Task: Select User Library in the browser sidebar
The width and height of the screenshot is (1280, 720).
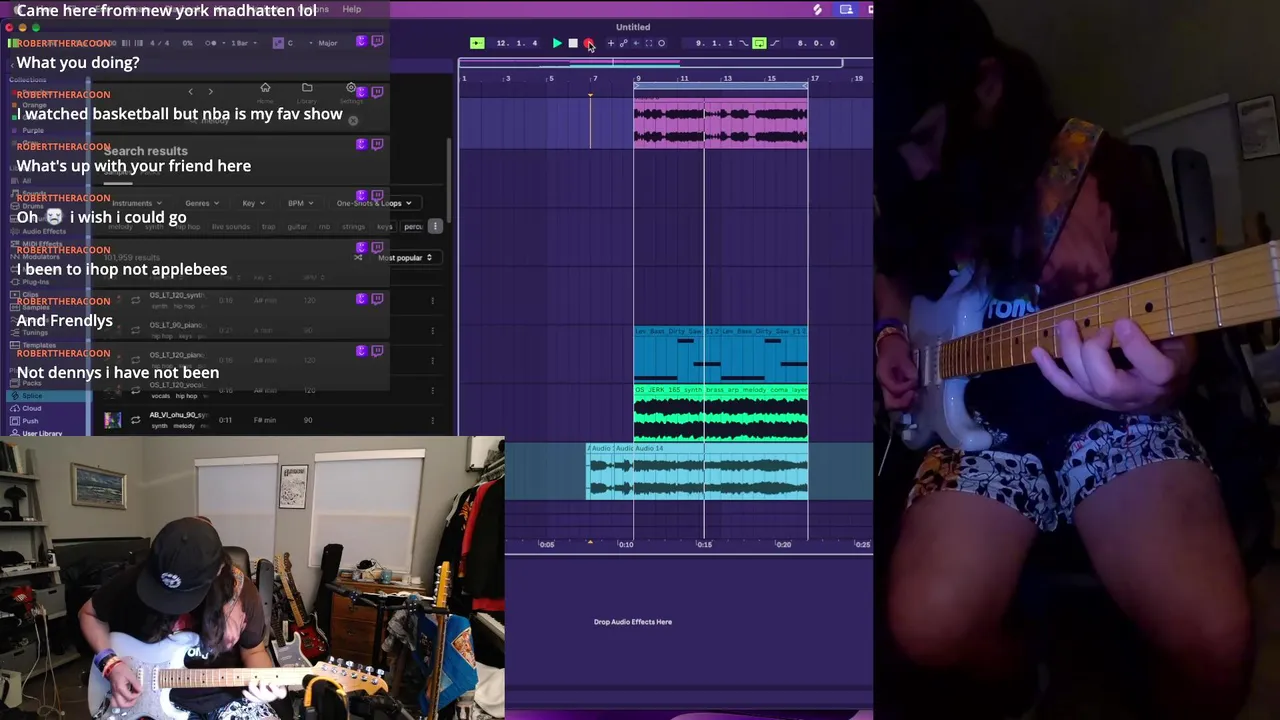Action: [42, 433]
